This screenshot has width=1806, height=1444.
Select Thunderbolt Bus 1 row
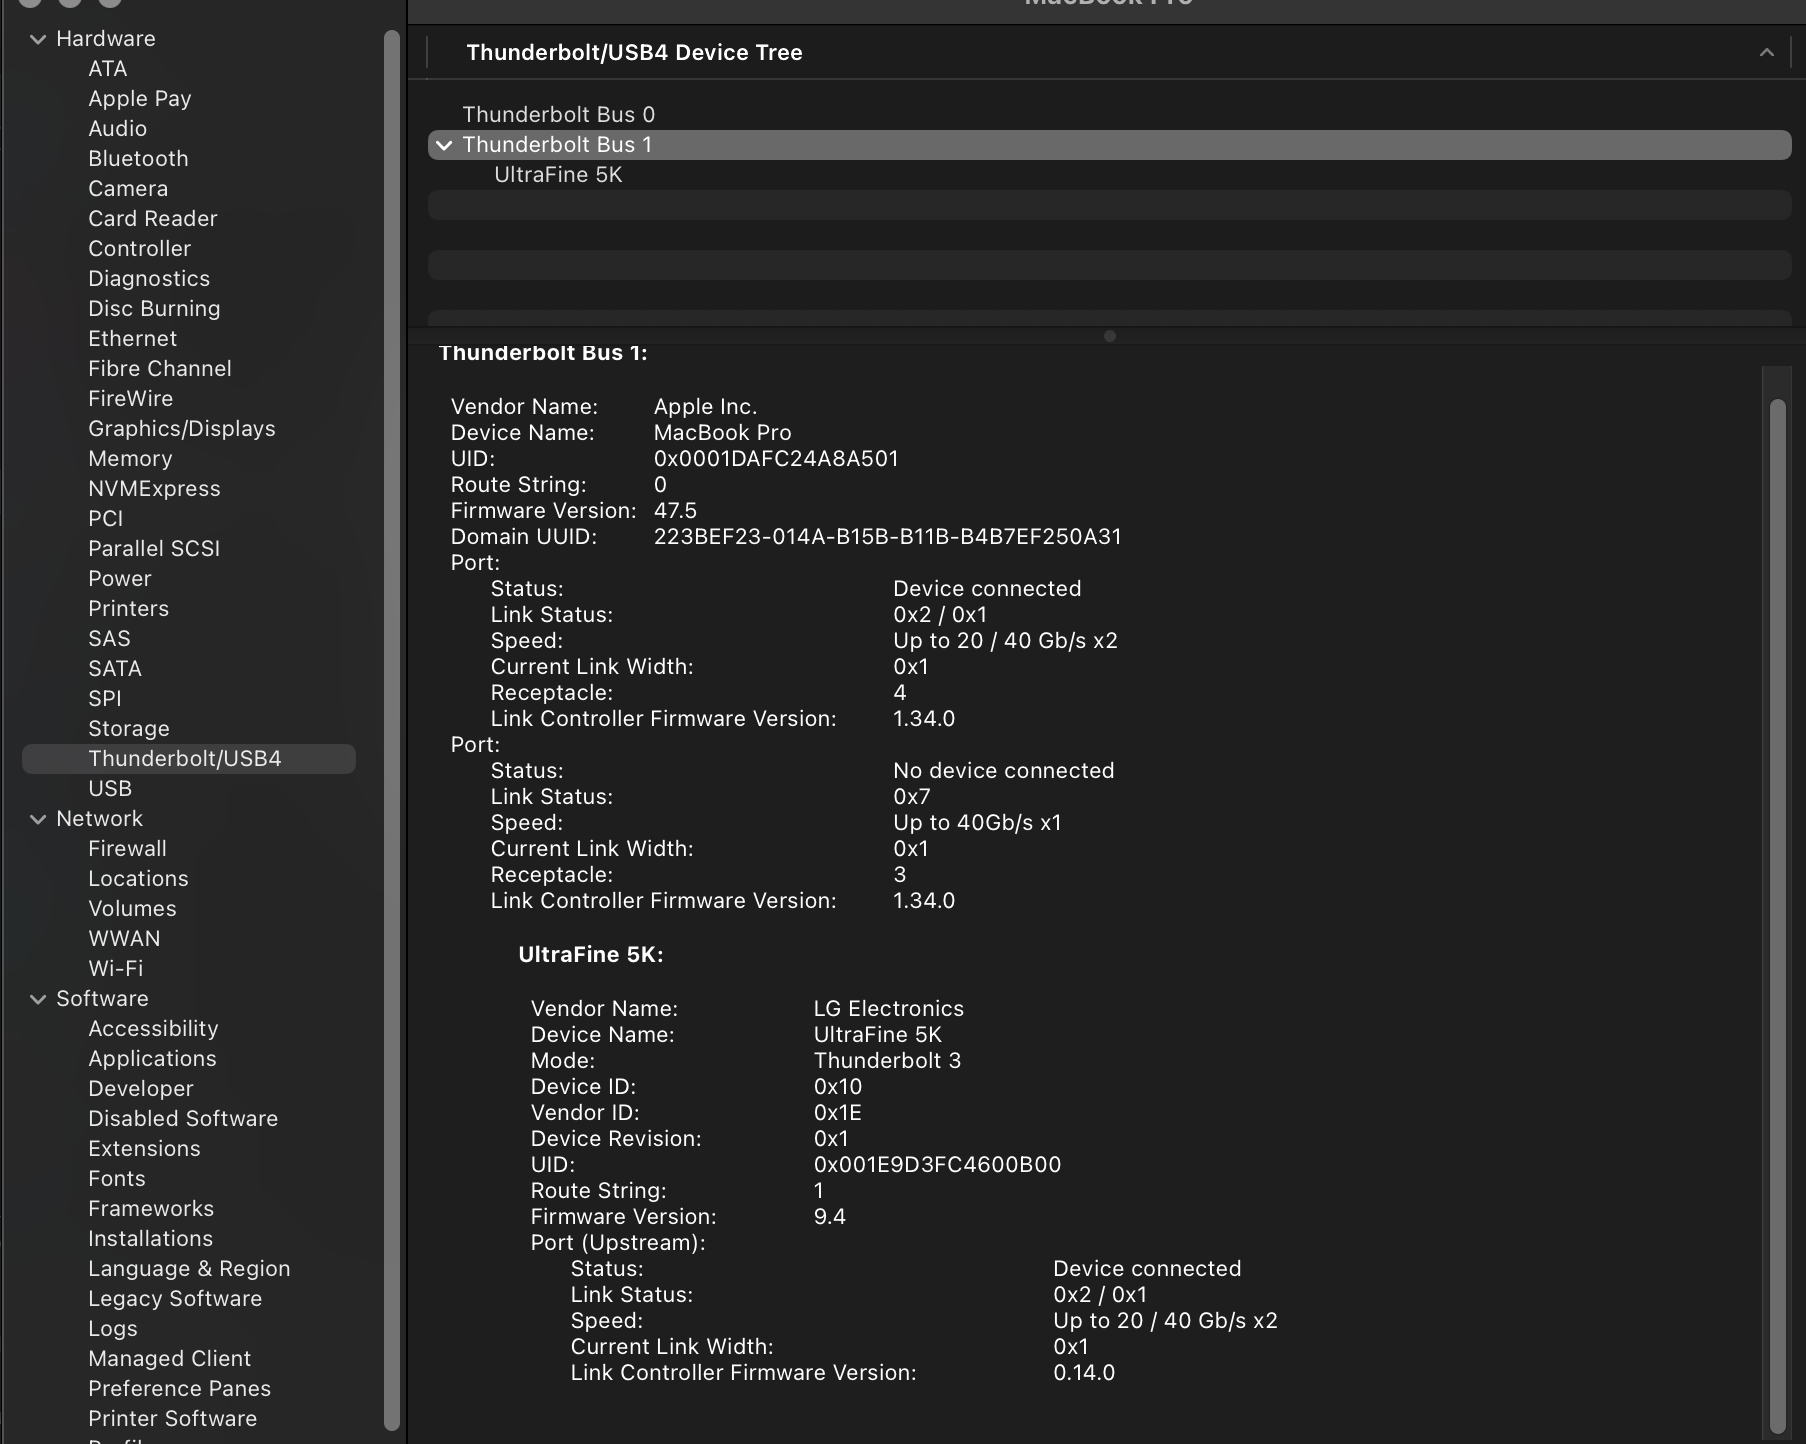[x=1109, y=145]
